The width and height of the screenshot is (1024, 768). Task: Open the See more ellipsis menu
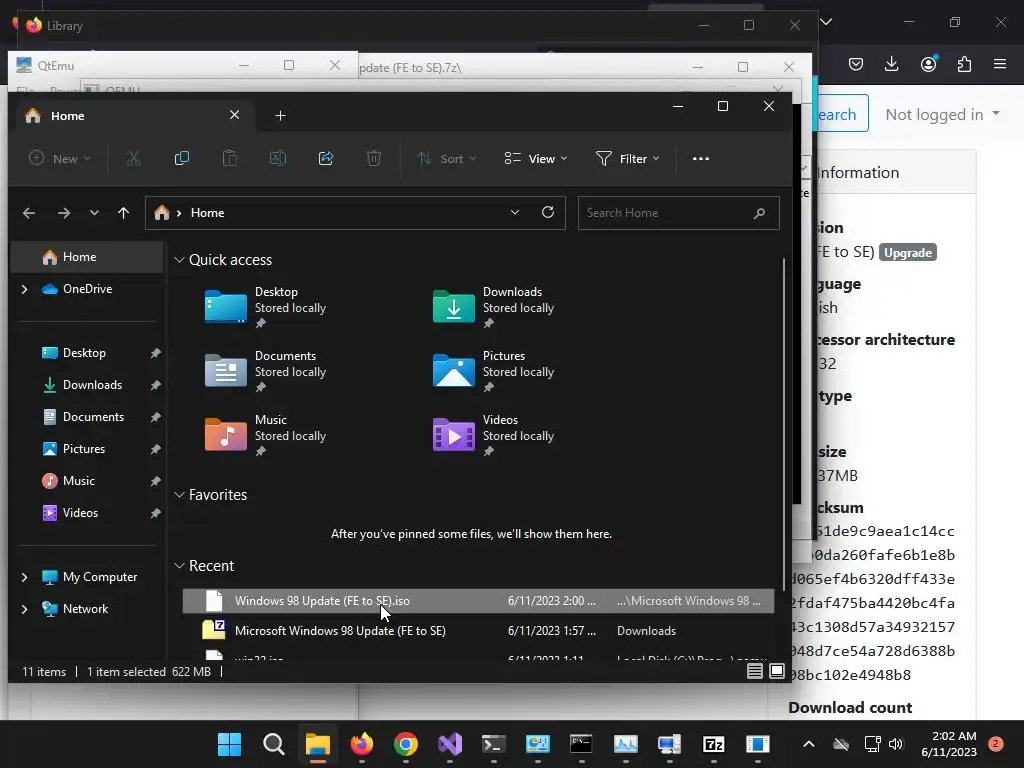click(701, 158)
